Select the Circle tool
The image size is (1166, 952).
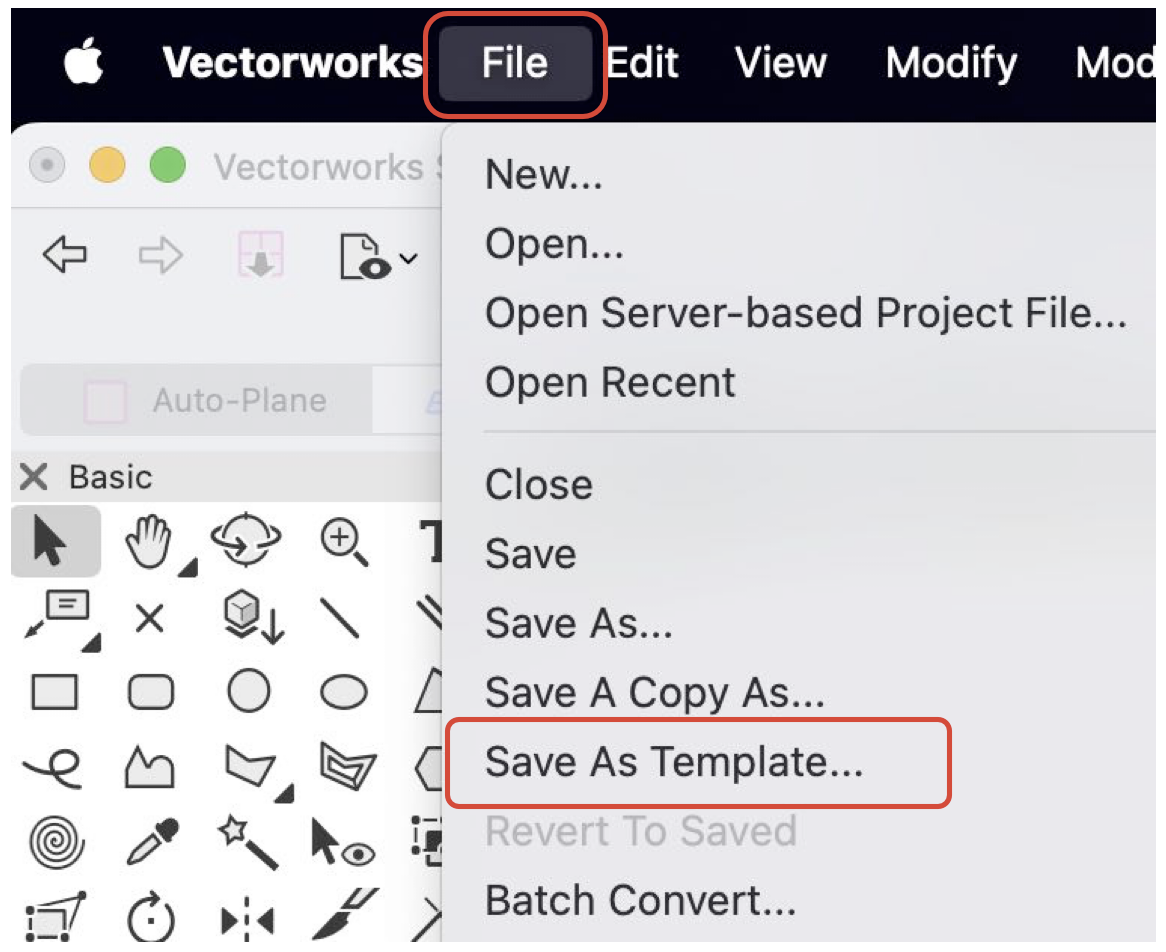(248, 692)
